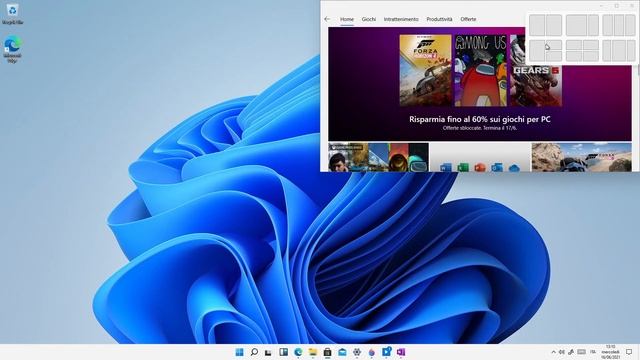Image resolution: width=640 pixels, height=360 pixels.
Task: Snap to narrow right zone of two-thirds layout
Action: click(x=593, y=25)
